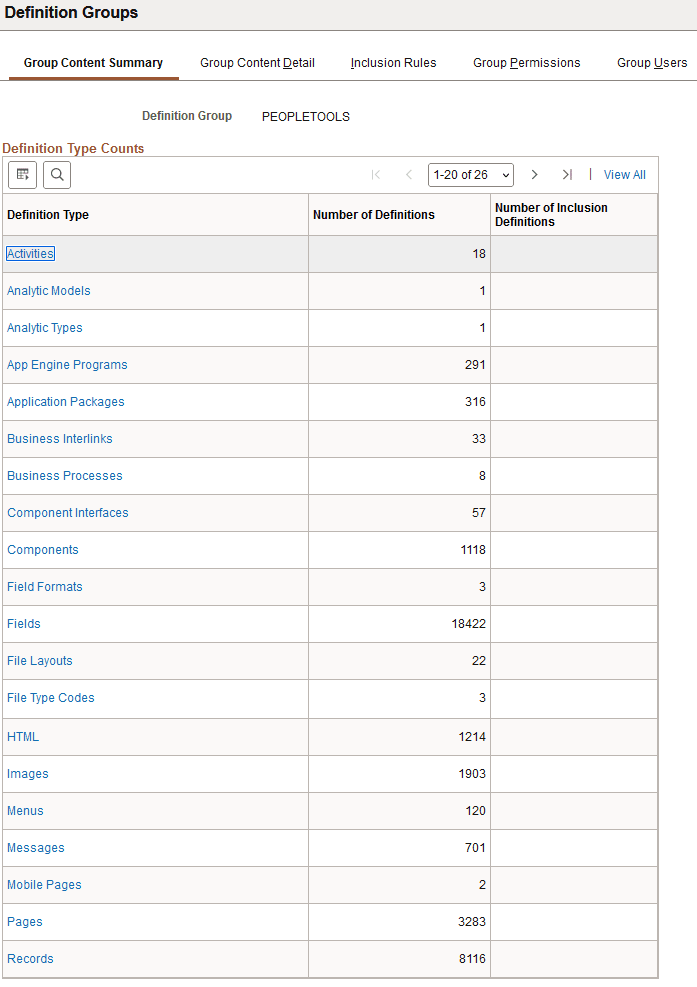The height and width of the screenshot is (987, 697).
Task: Open the Fields definition type link
Action: (23, 623)
